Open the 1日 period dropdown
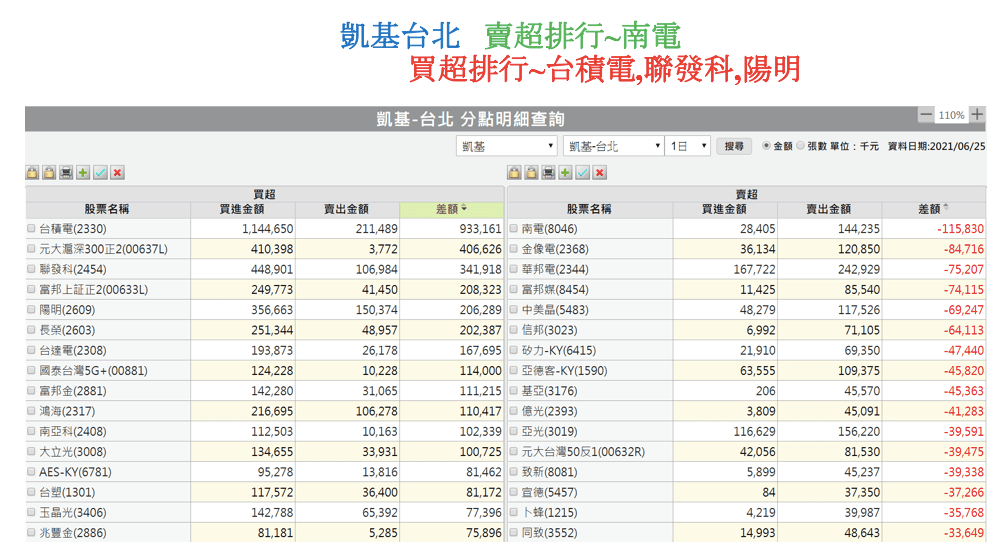This screenshot has width=999, height=557. (x=689, y=146)
